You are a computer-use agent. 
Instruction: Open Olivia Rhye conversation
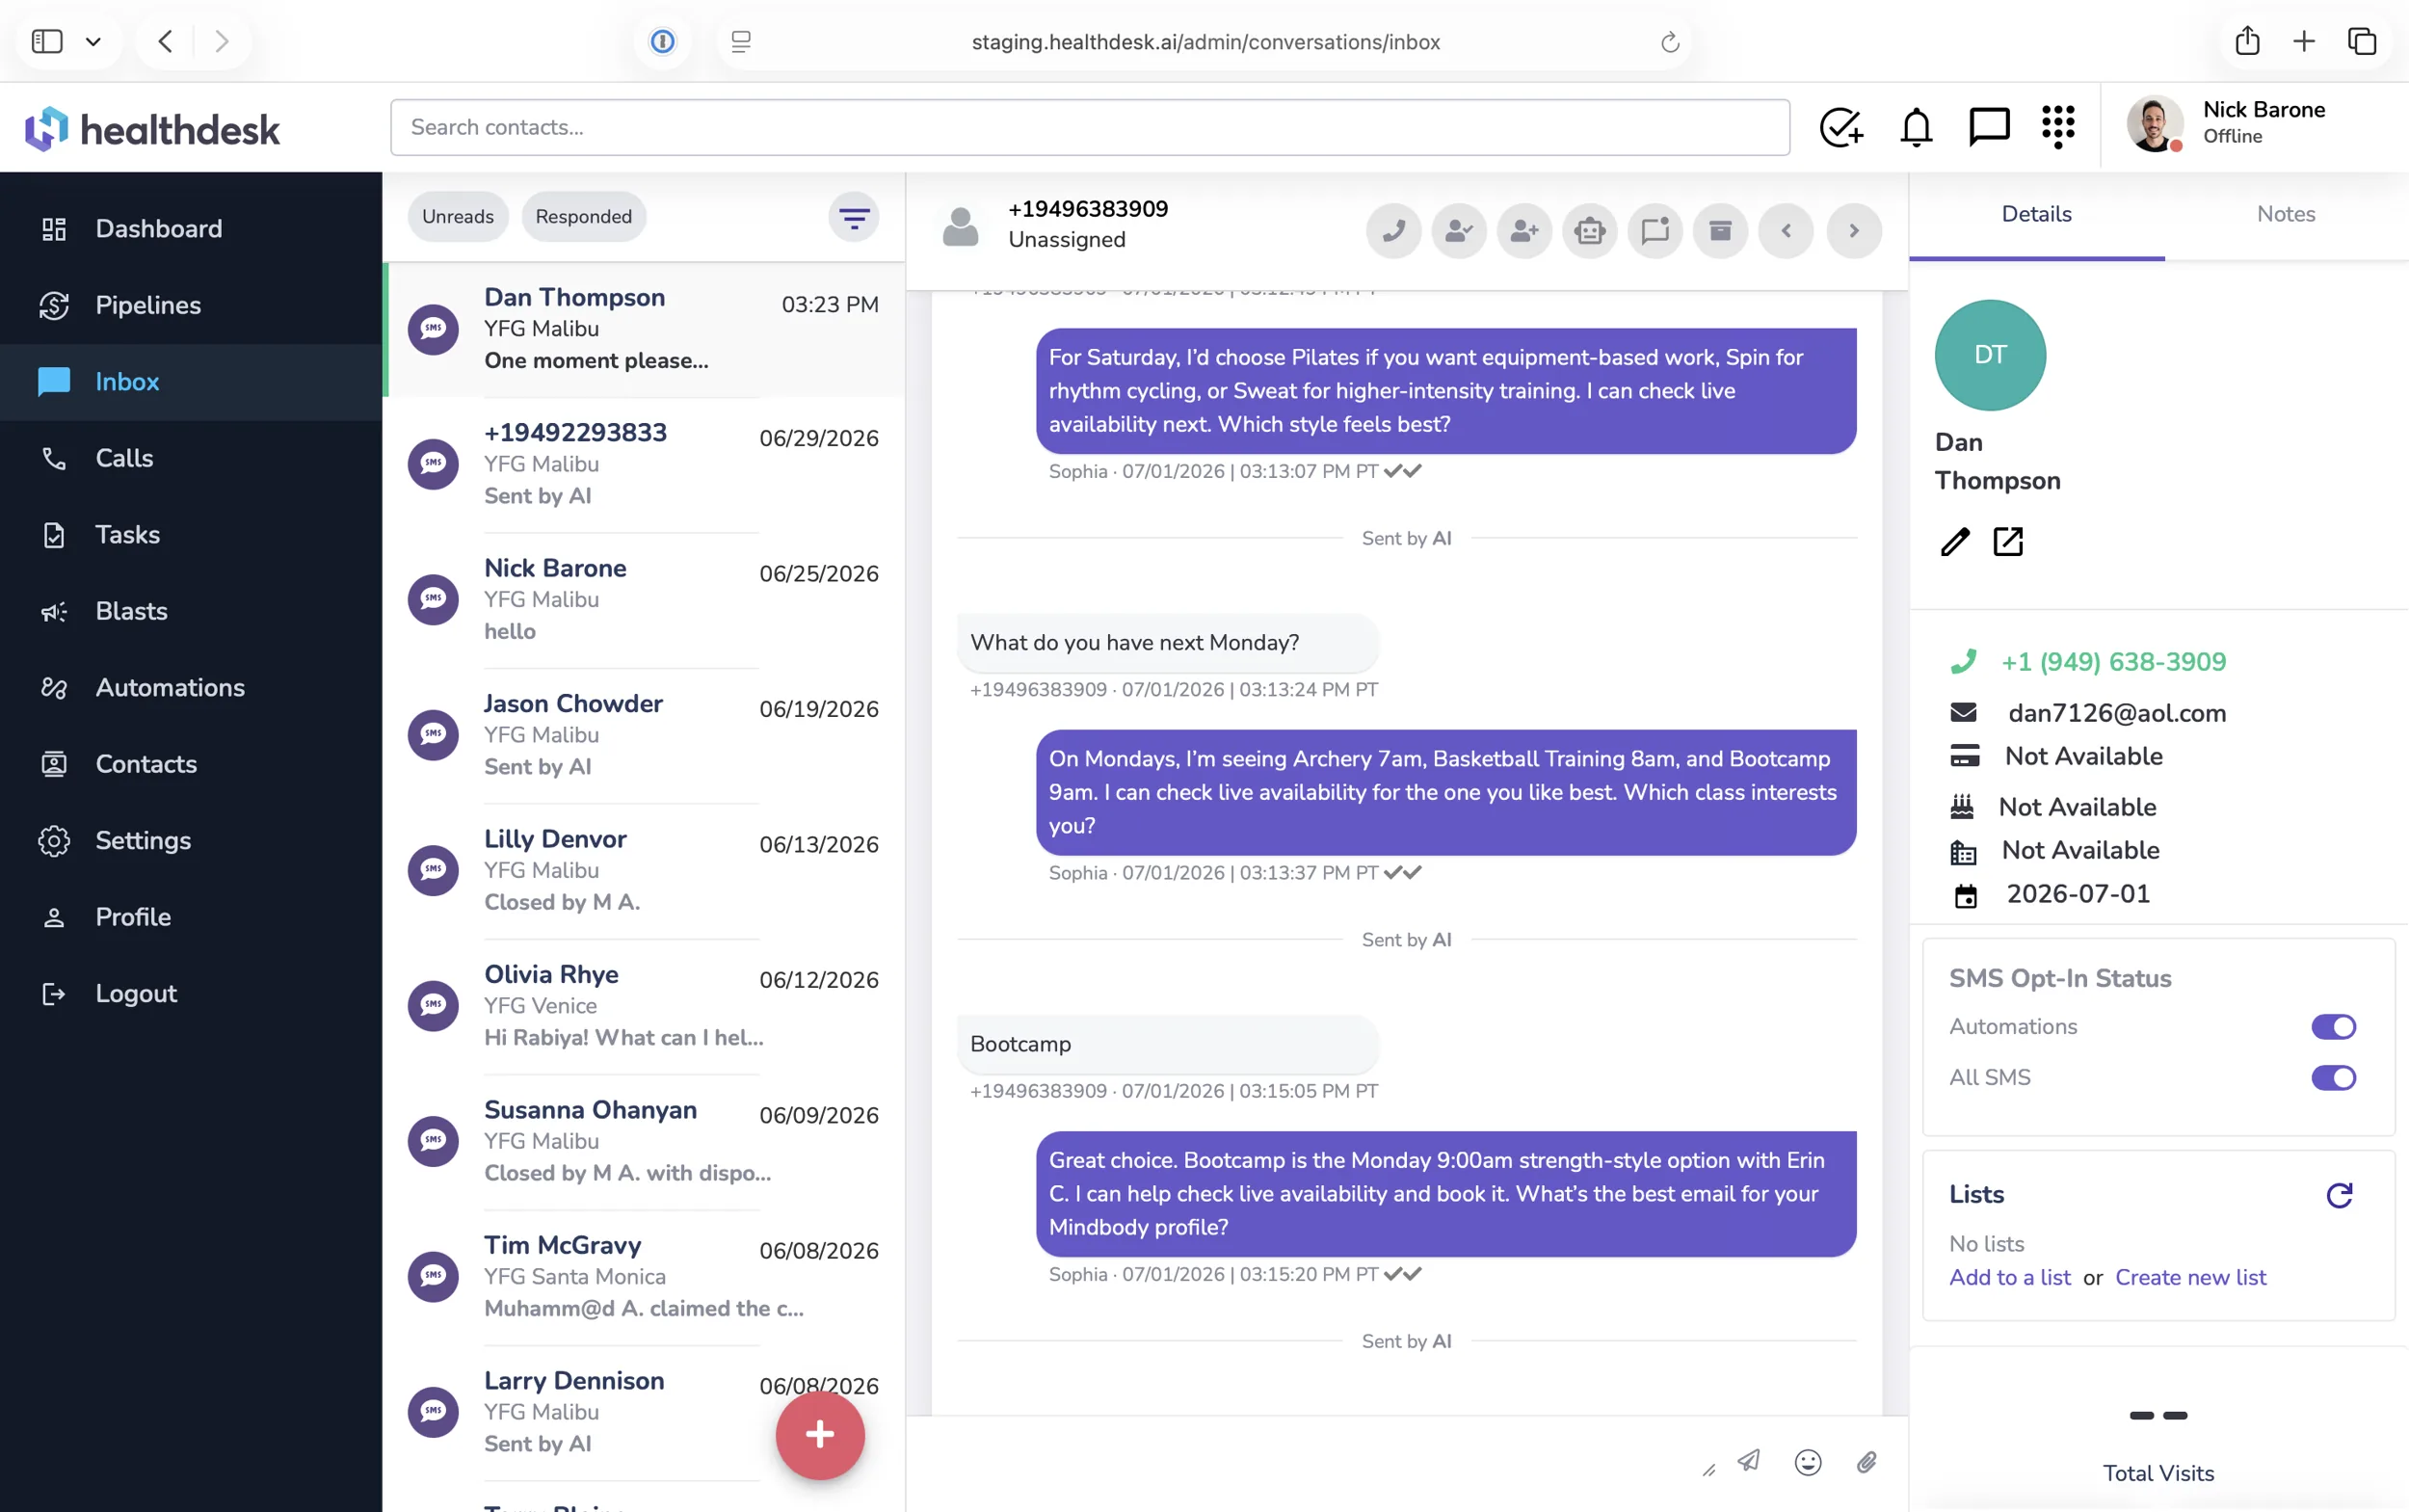point(645,1005)
